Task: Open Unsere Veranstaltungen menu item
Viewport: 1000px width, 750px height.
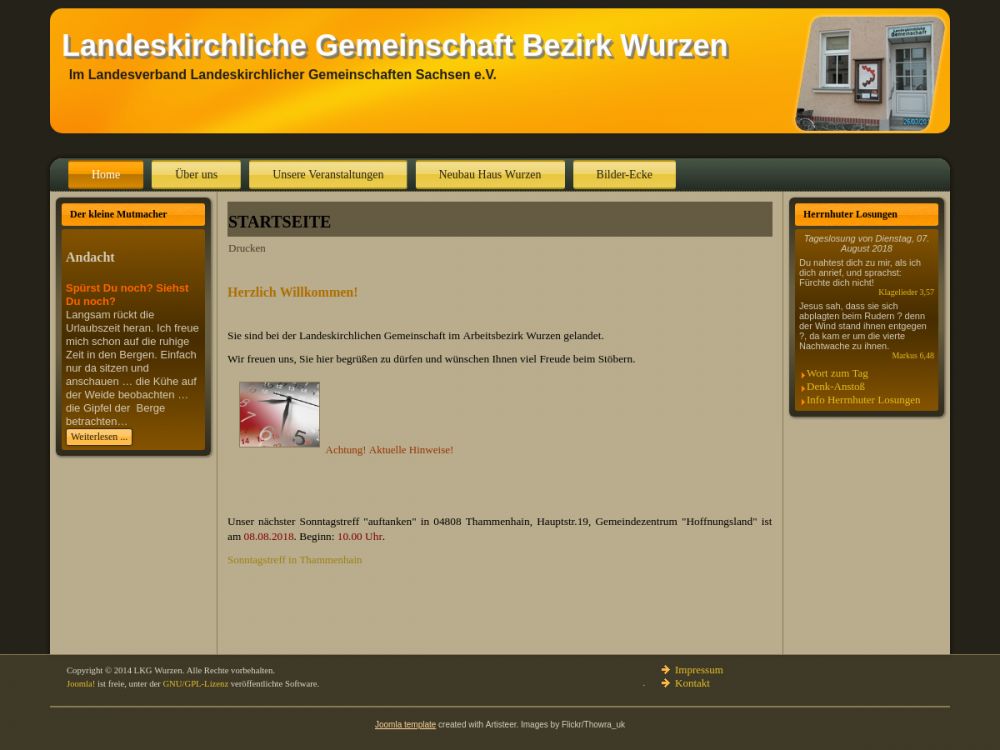Action: click(328, 175)
